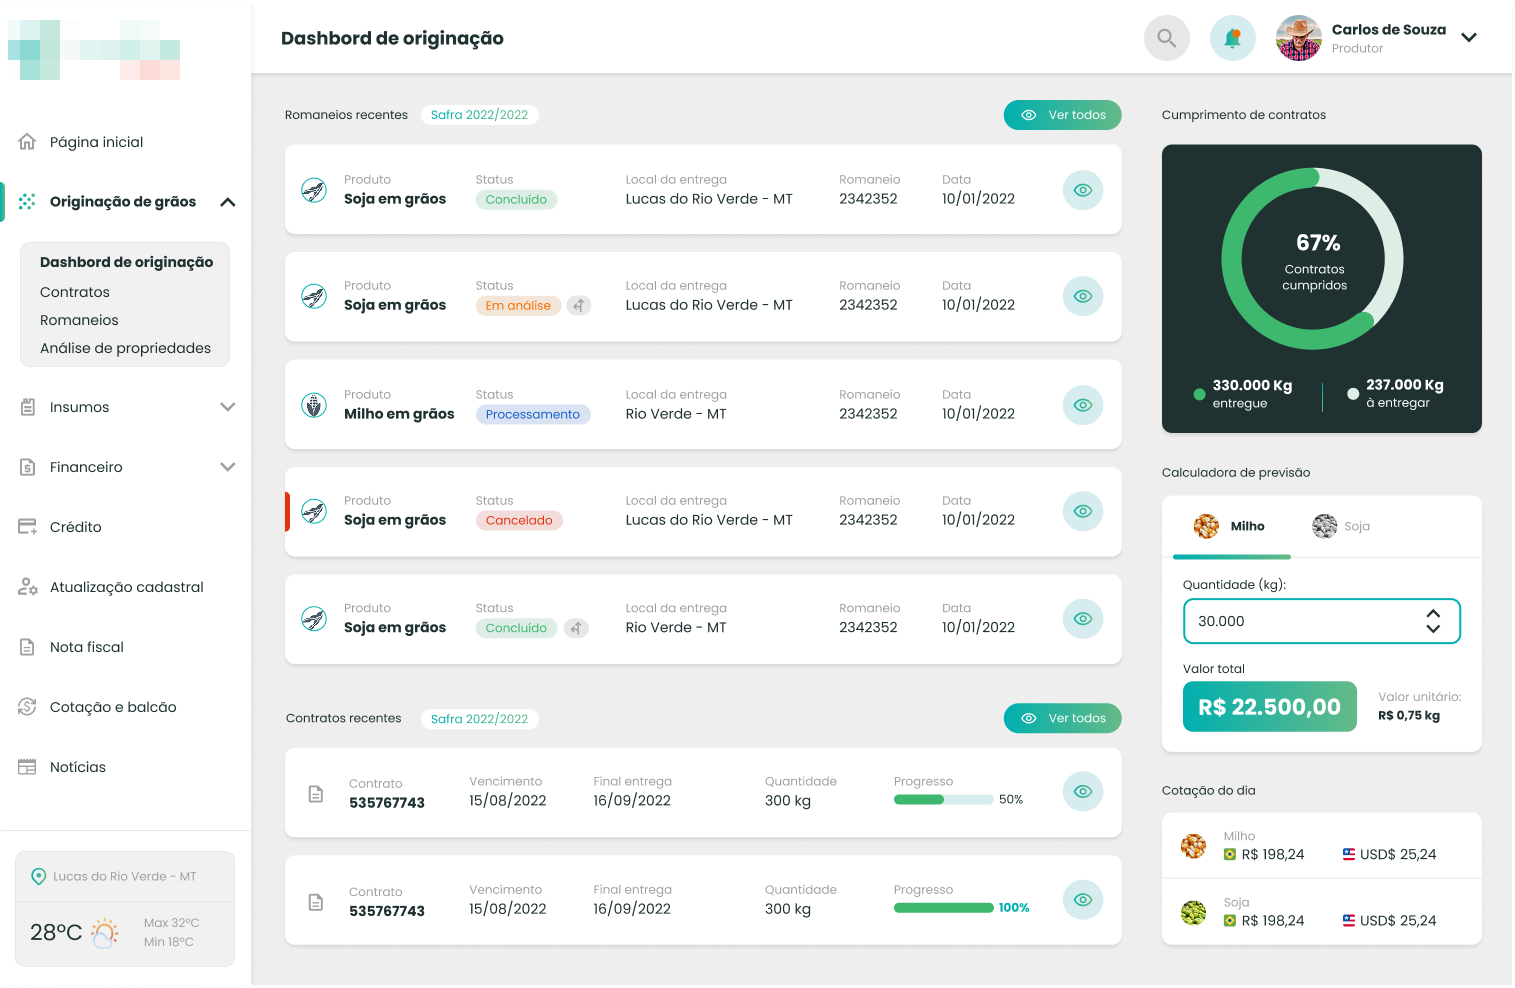The width and height of the screenshot is (1515, 988).
Task: View the Cancelado romaneio eye icon
Action: [x=1082, y=511]
